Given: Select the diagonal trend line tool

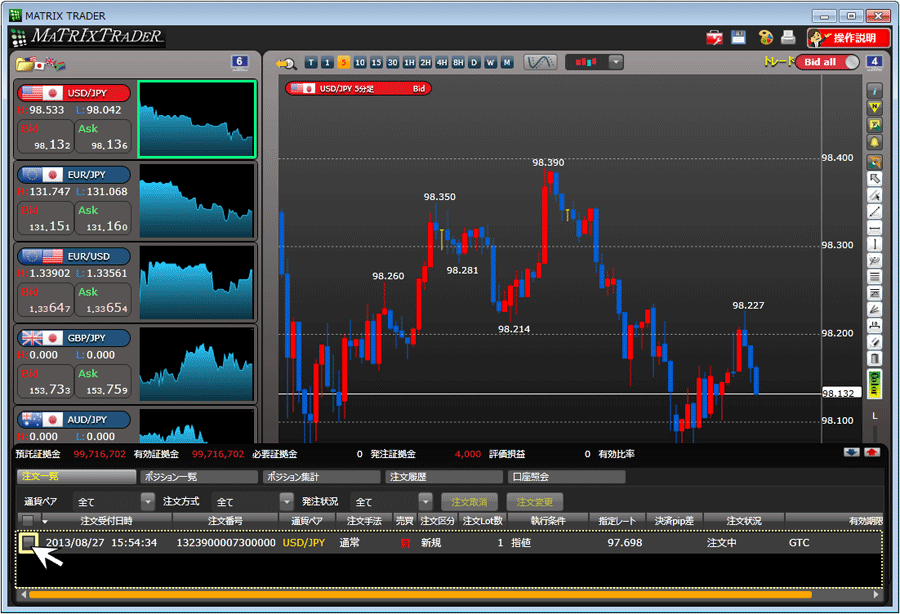Looking at the screenshot, I should (874, 212).
